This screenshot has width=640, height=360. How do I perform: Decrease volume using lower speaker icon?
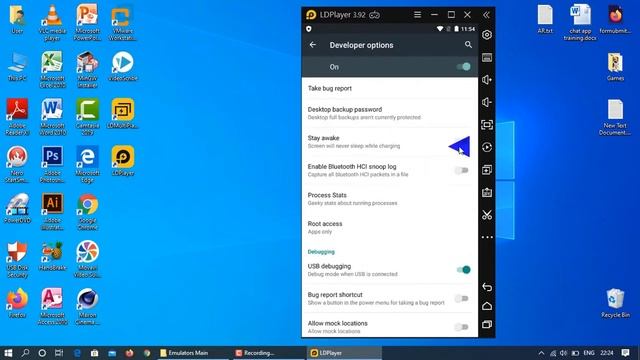(x=487, y=102)
